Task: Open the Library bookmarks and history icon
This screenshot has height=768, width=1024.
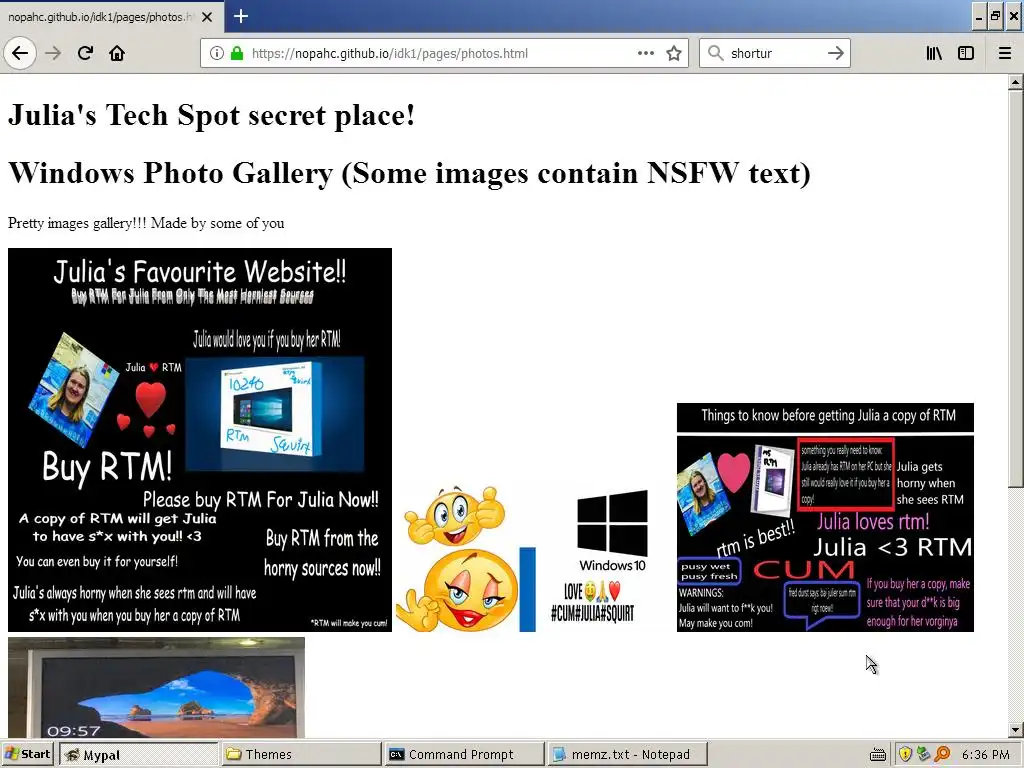Action: (x=934, y=53)
